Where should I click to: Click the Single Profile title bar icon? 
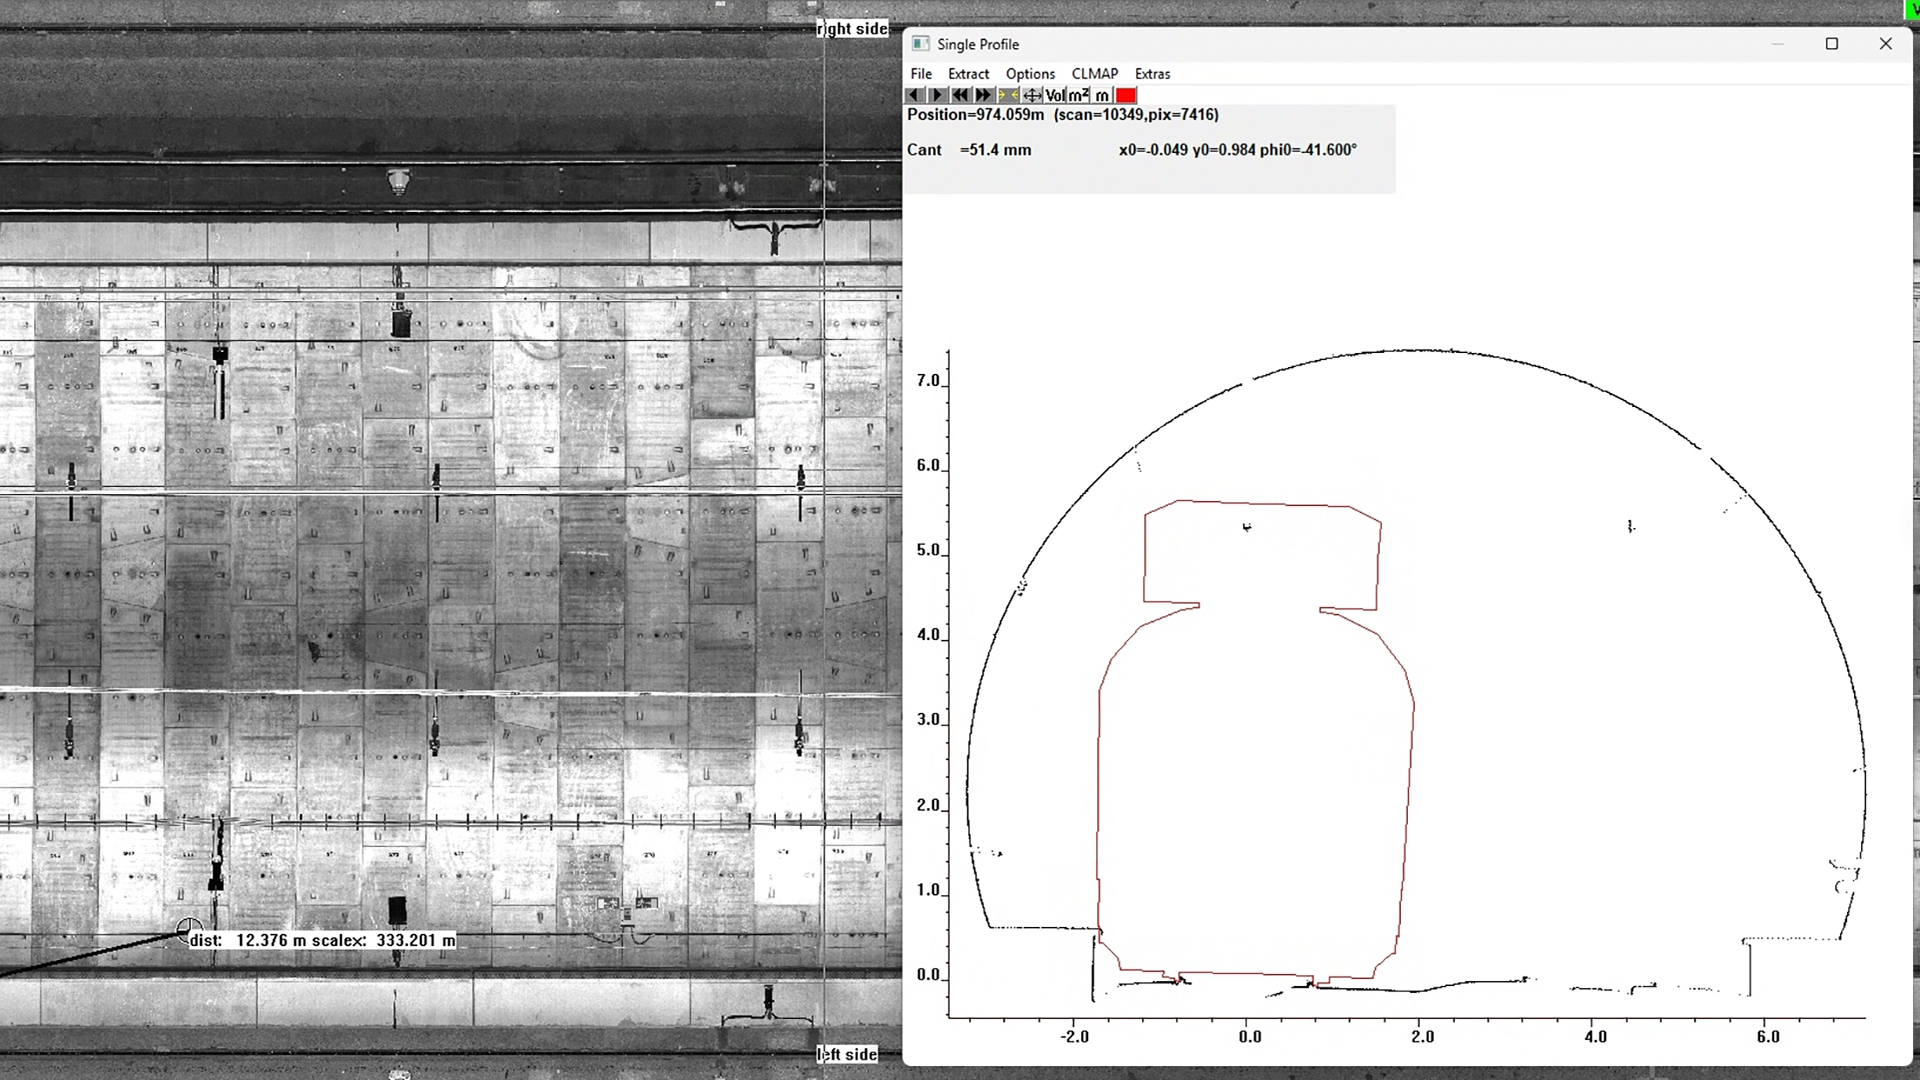coord(921,44)
